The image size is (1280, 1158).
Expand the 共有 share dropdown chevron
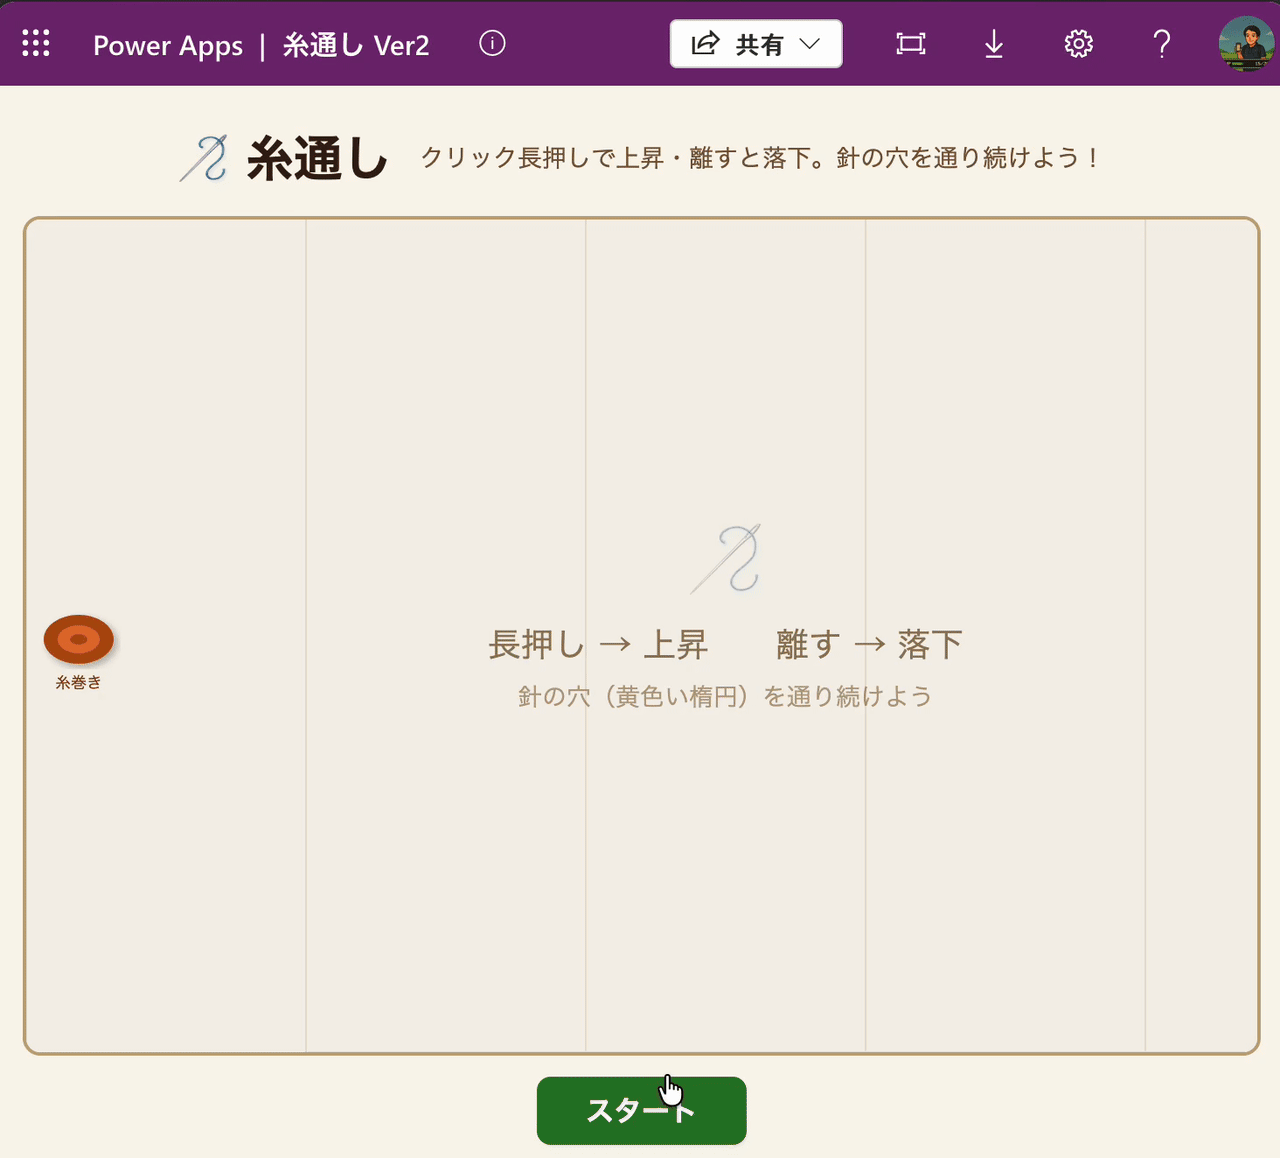click(x=810, y=44)
